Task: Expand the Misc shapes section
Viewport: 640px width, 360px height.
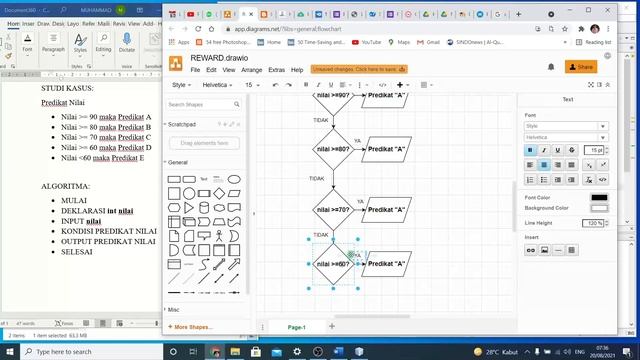Action: click(172, 310)
